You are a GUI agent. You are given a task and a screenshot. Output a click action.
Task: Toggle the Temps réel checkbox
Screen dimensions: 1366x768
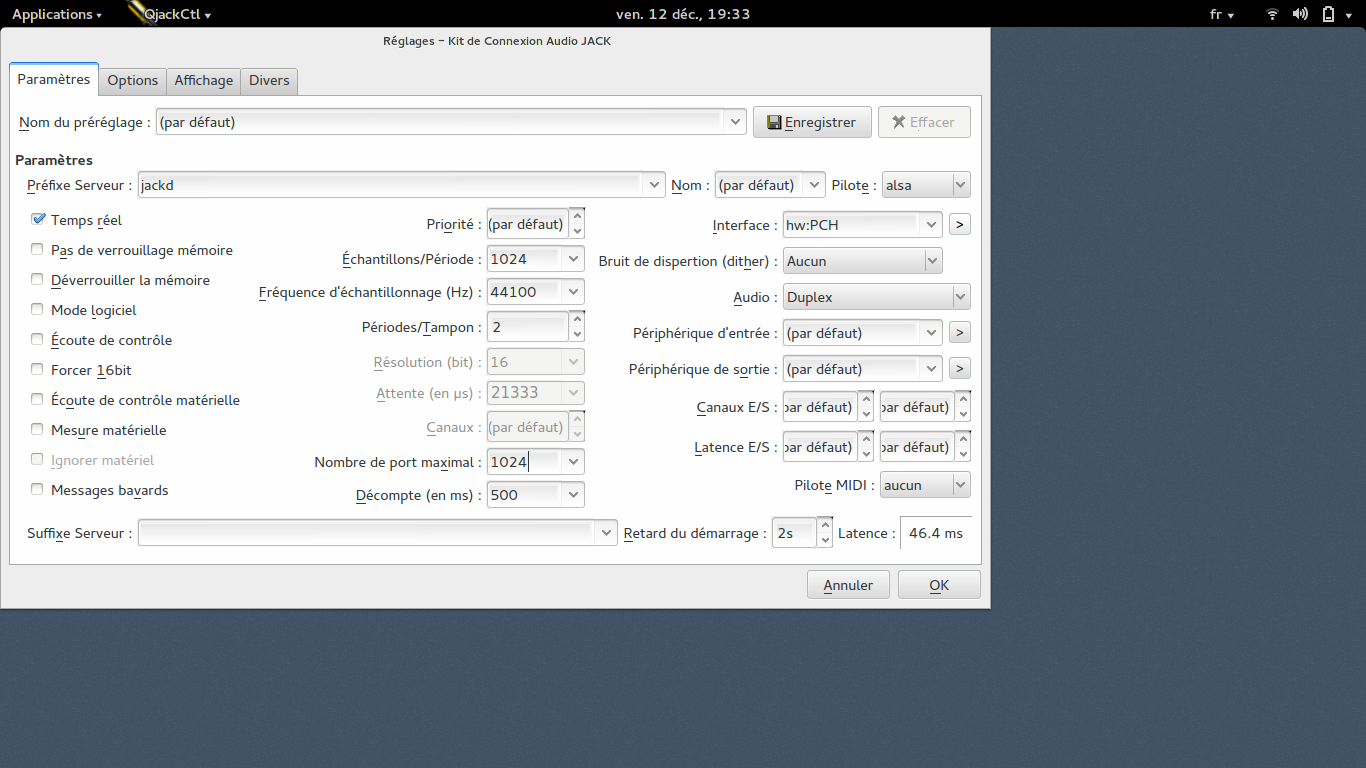[x=38, y=220]
